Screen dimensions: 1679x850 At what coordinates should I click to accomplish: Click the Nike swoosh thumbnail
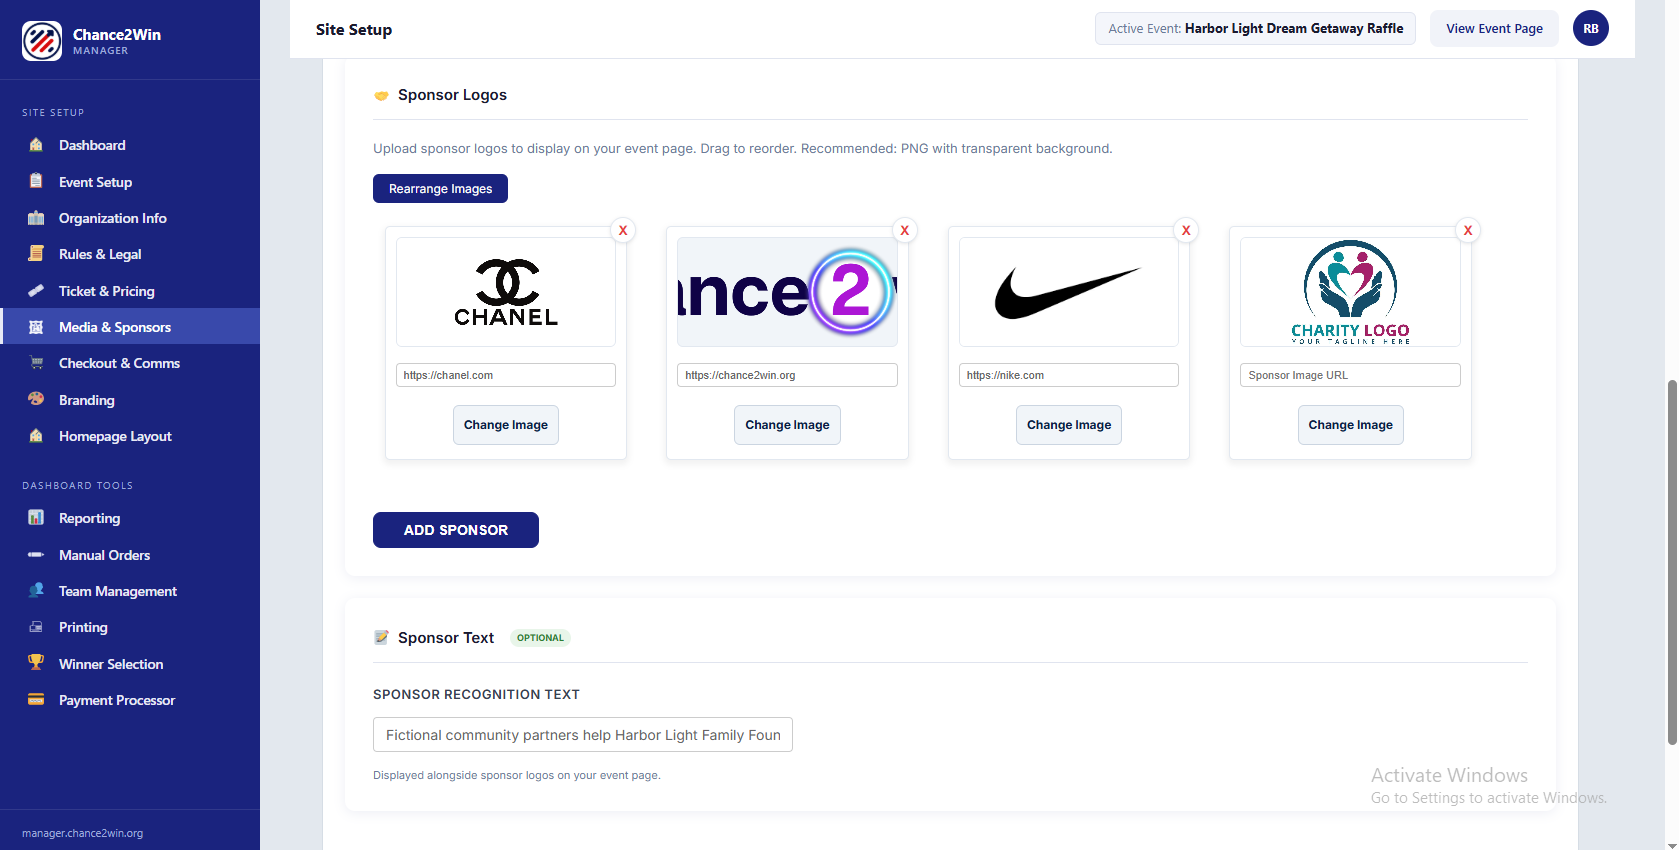point(1069,292)
